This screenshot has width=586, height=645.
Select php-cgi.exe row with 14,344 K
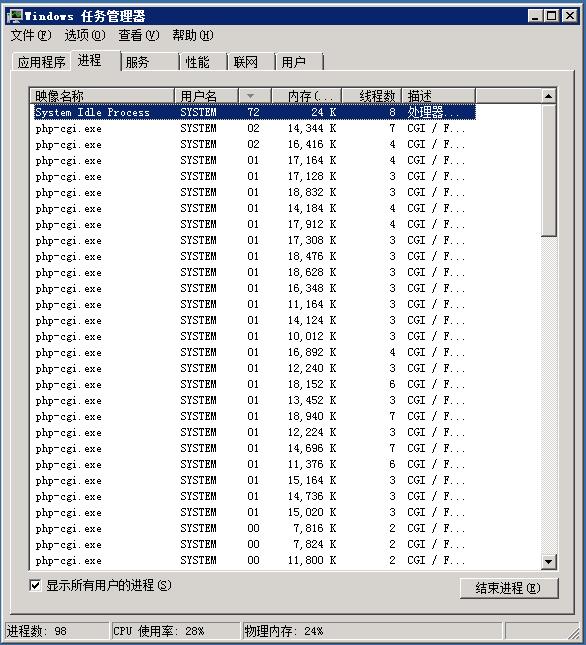coord(255,128)
